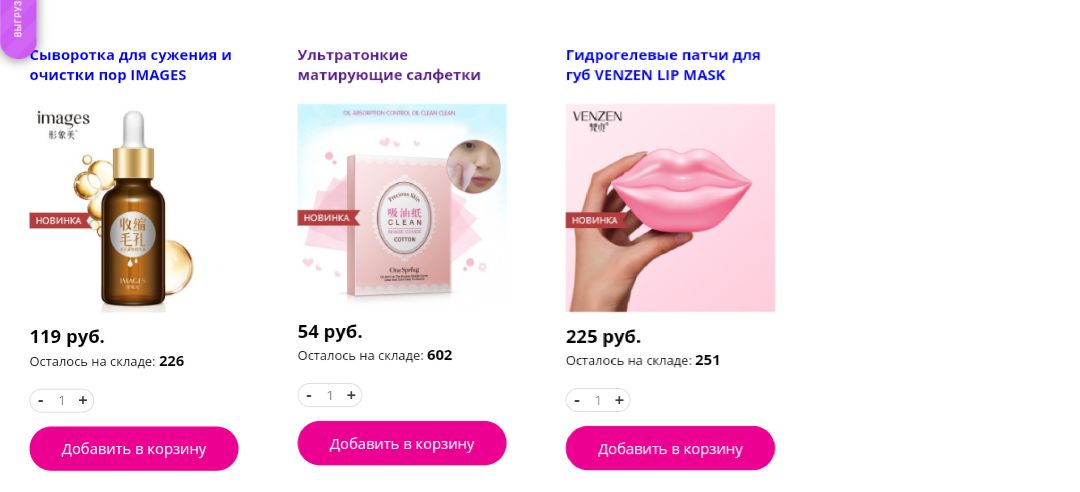Add the 225 руб. lip mask to cart
The image size is (1080, 492).
tap(670, 449)
